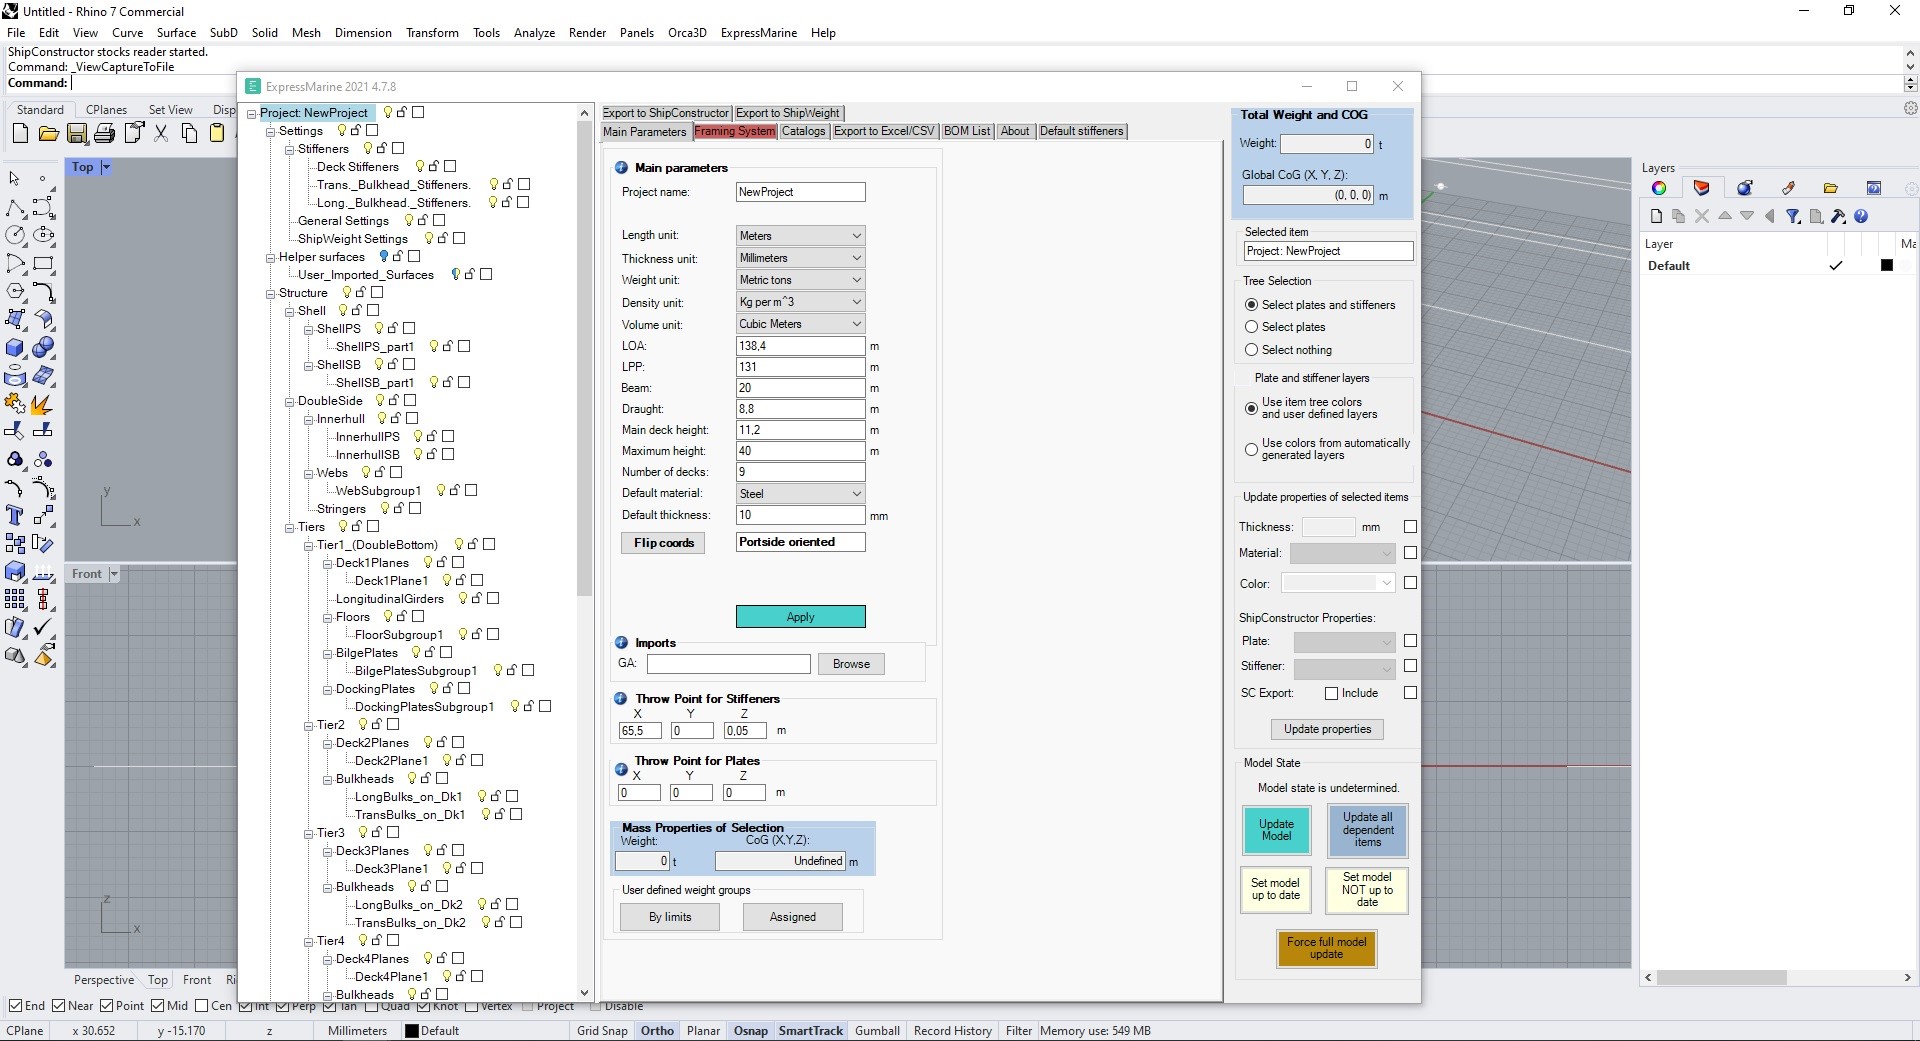The width and height of the screenshot is (1920, 1041).
Task: Tick the checkbox next to Material dropdown
Action: coord(1410,553)
